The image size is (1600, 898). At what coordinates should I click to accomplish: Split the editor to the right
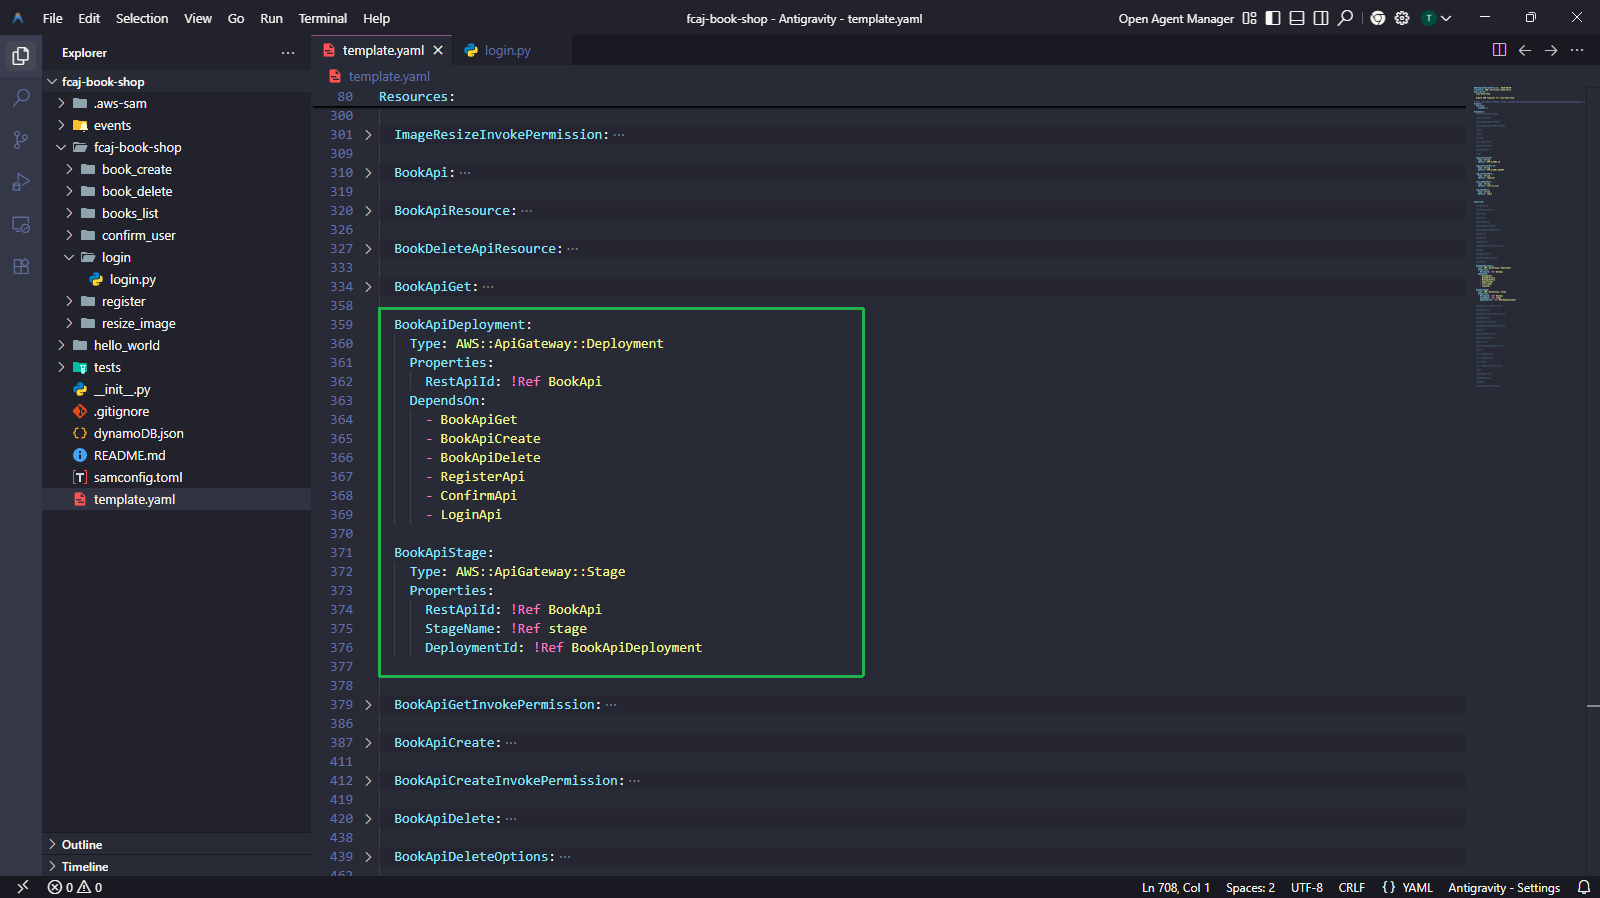click(1499, 50)
